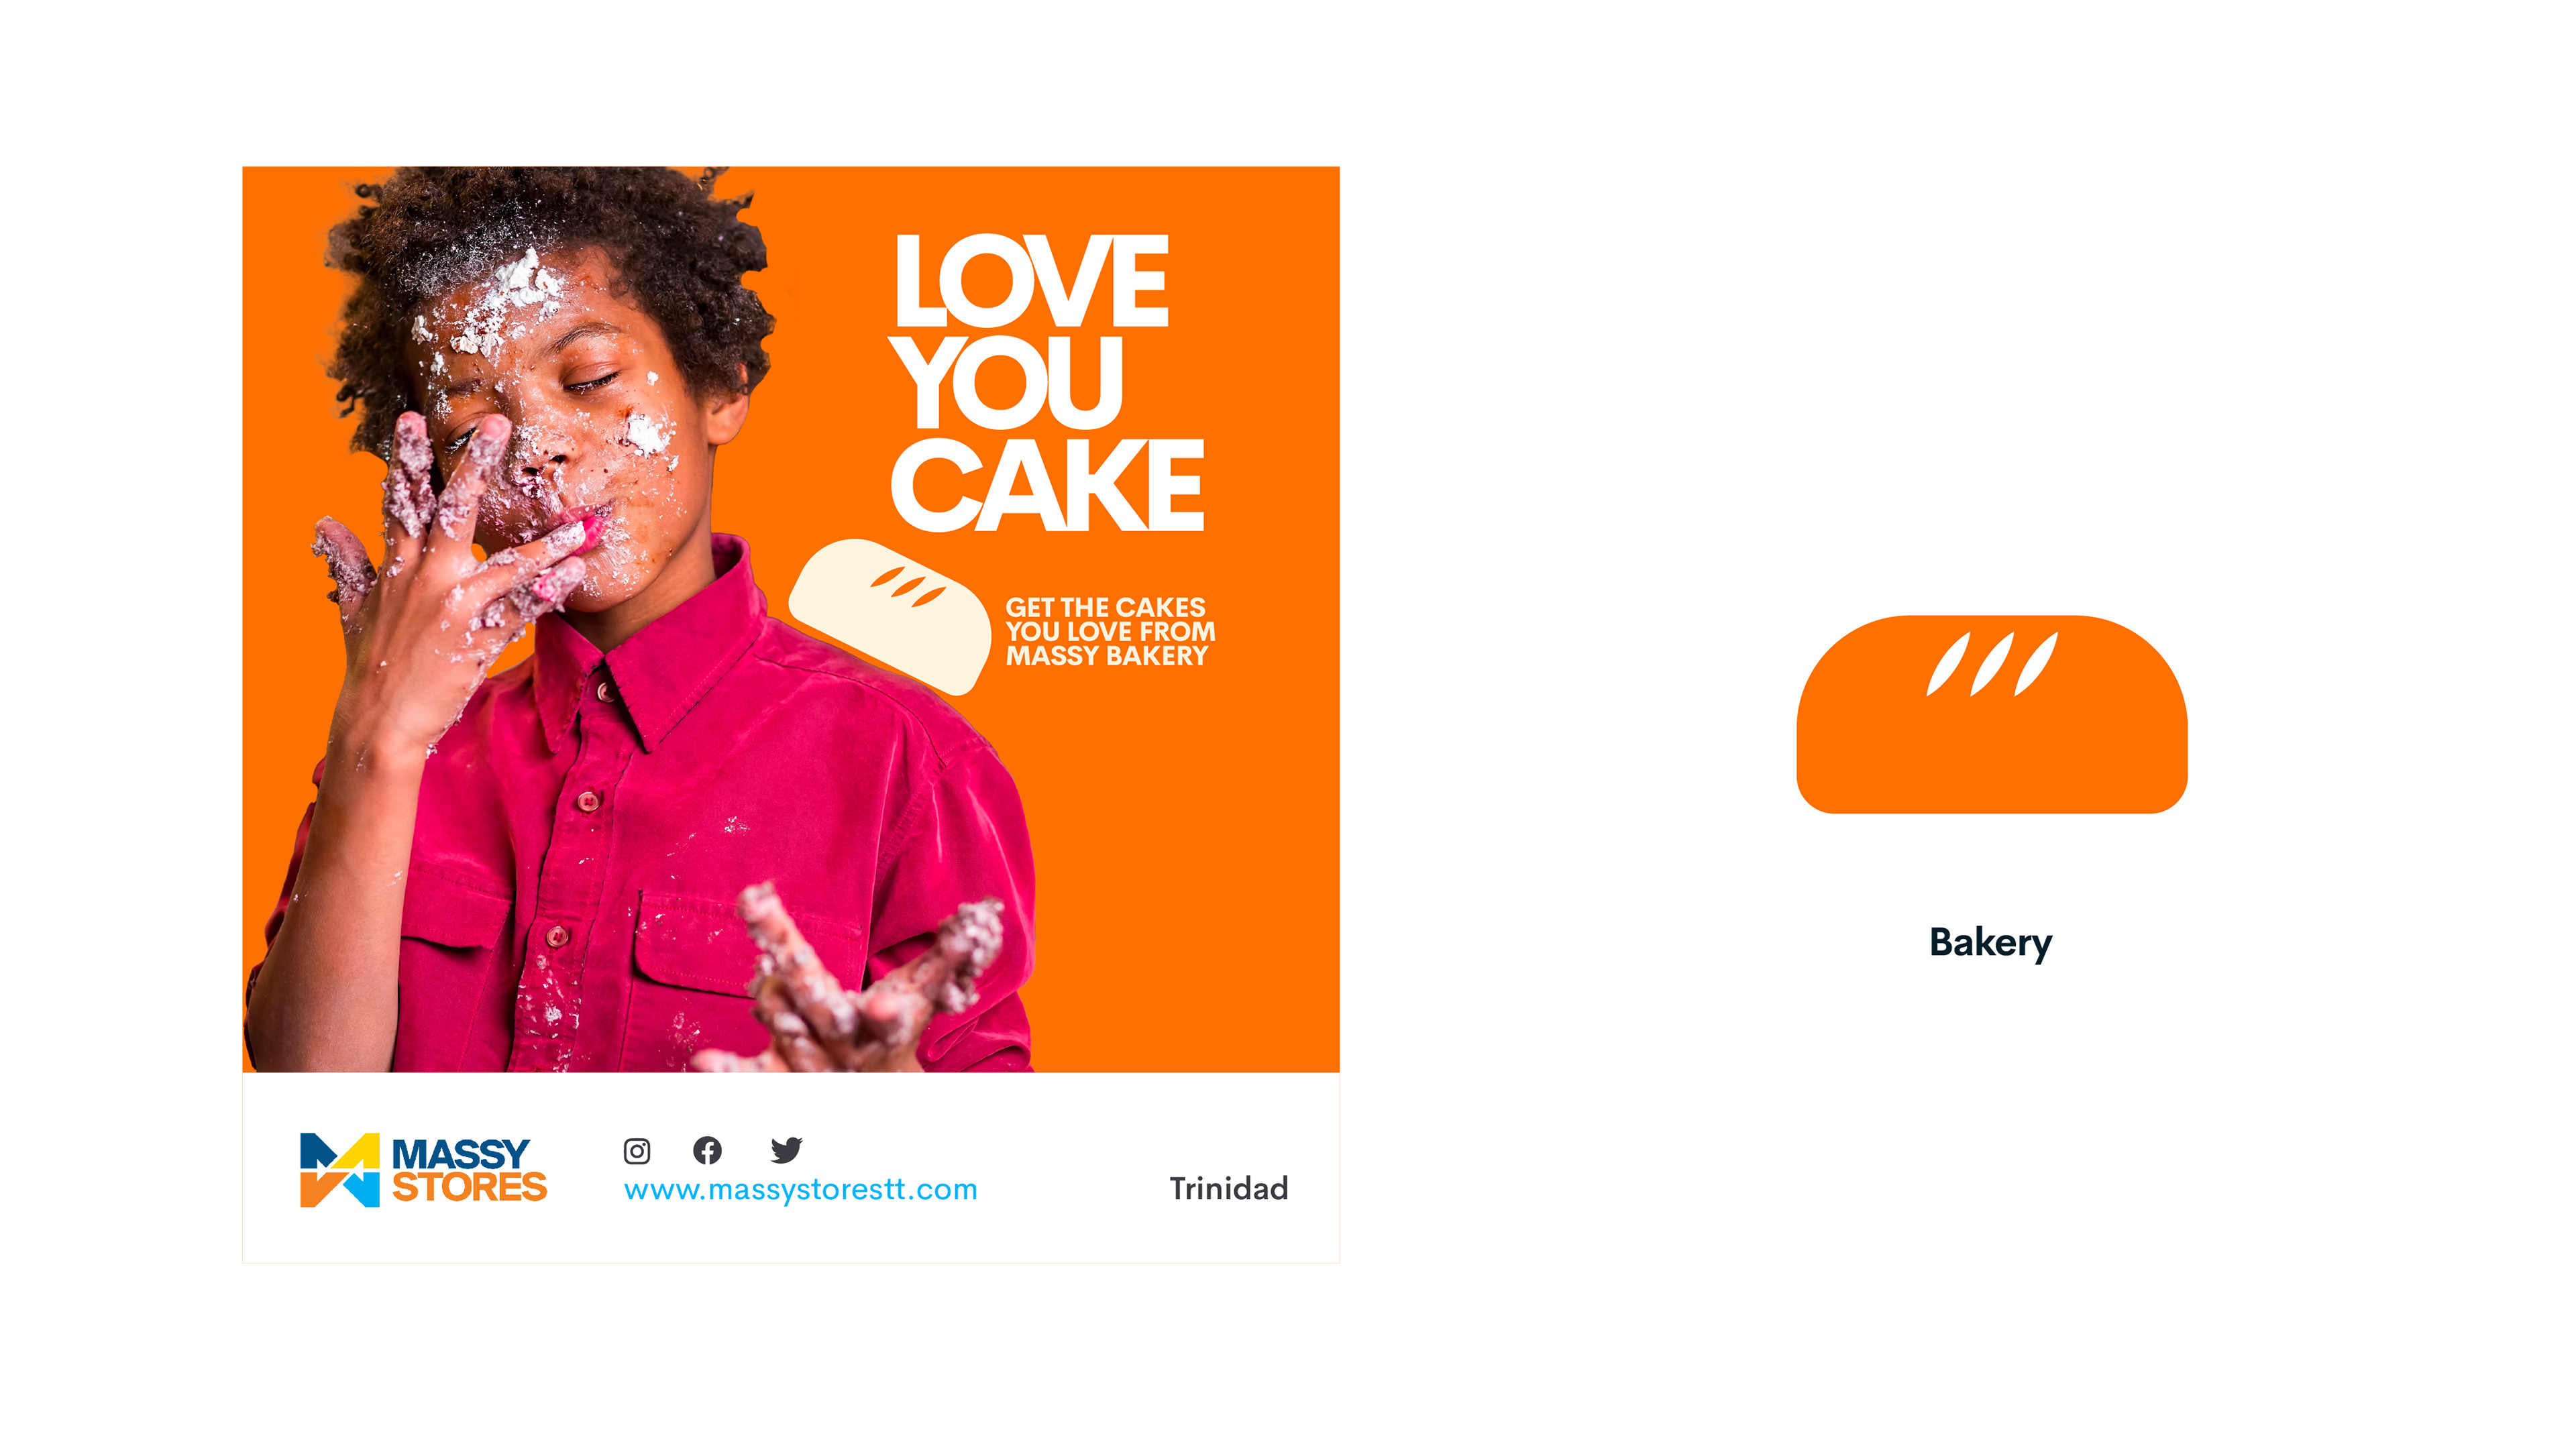This screenshot has width=2576, height=1448.
Task: Click the child's frosting-covered face
Action: pos(560,430)
